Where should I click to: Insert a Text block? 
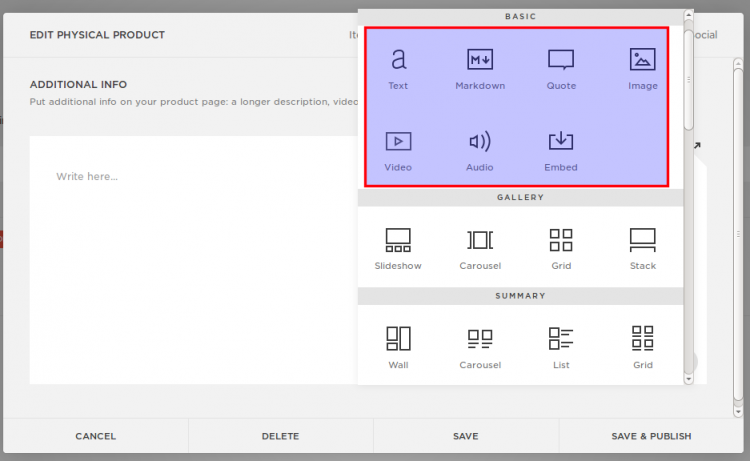(398, 69)
